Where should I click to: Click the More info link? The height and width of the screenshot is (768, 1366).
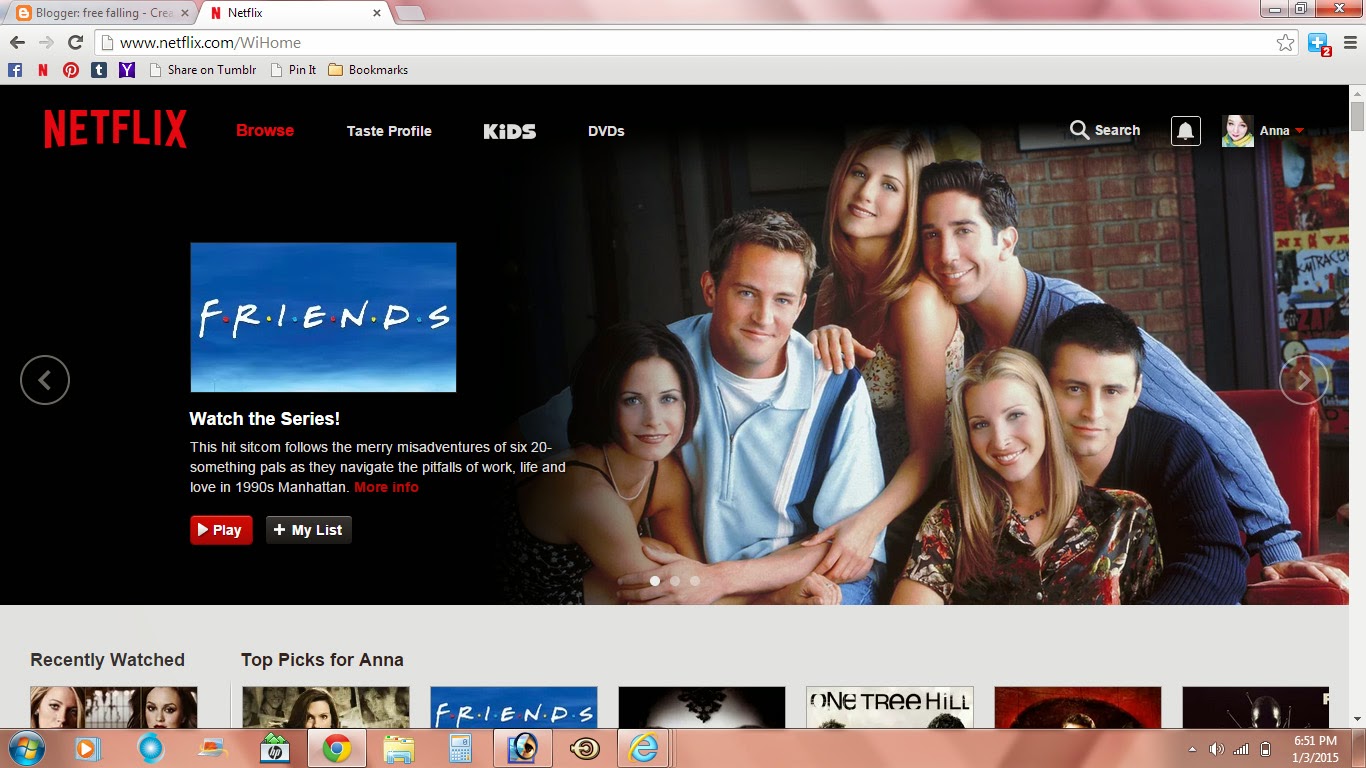tap(386, 487)
